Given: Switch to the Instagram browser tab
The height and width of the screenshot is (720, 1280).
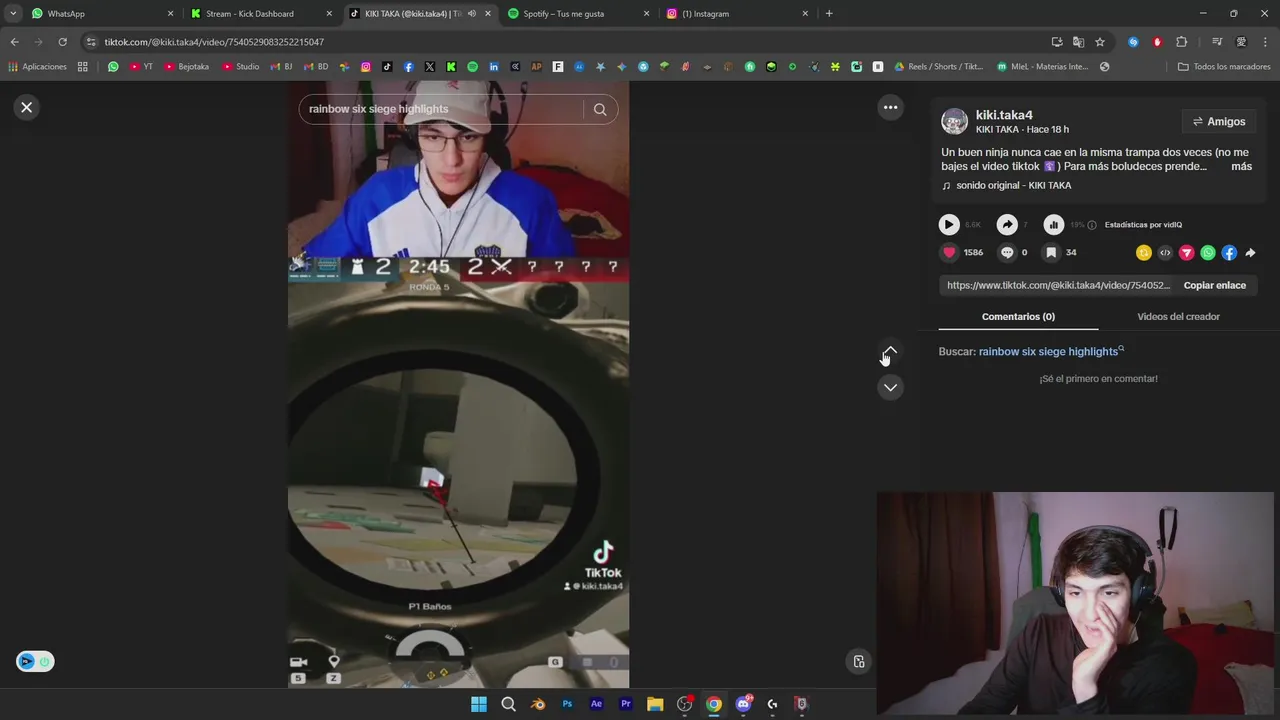Looking at the screenshot, I should pos(736,14).
